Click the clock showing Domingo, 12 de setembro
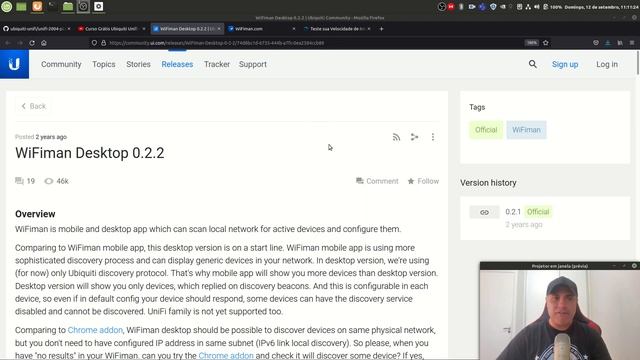 (x=602, y=7)
